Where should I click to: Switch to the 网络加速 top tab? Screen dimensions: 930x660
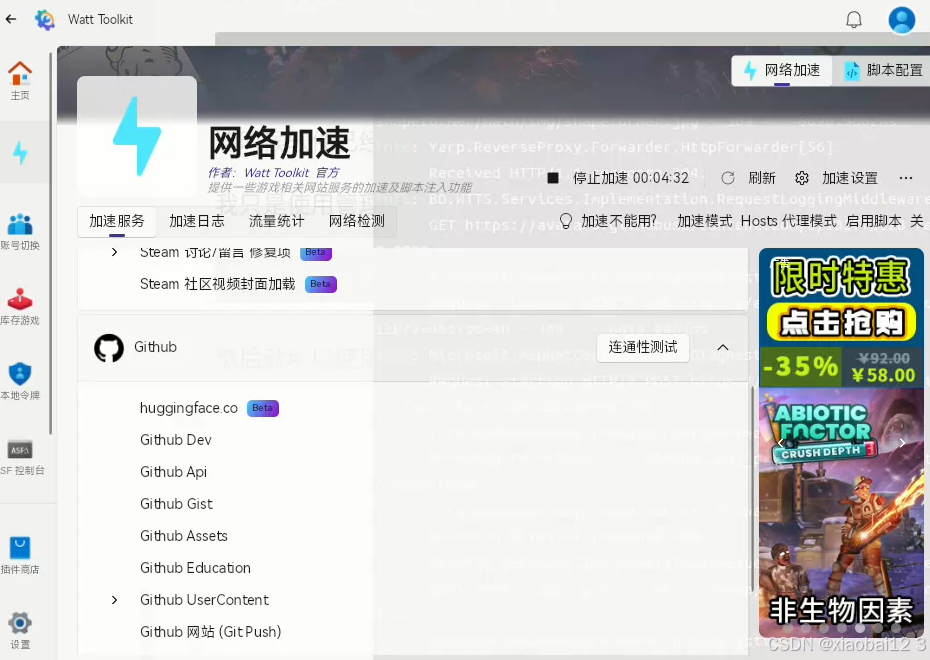[782, 71]
